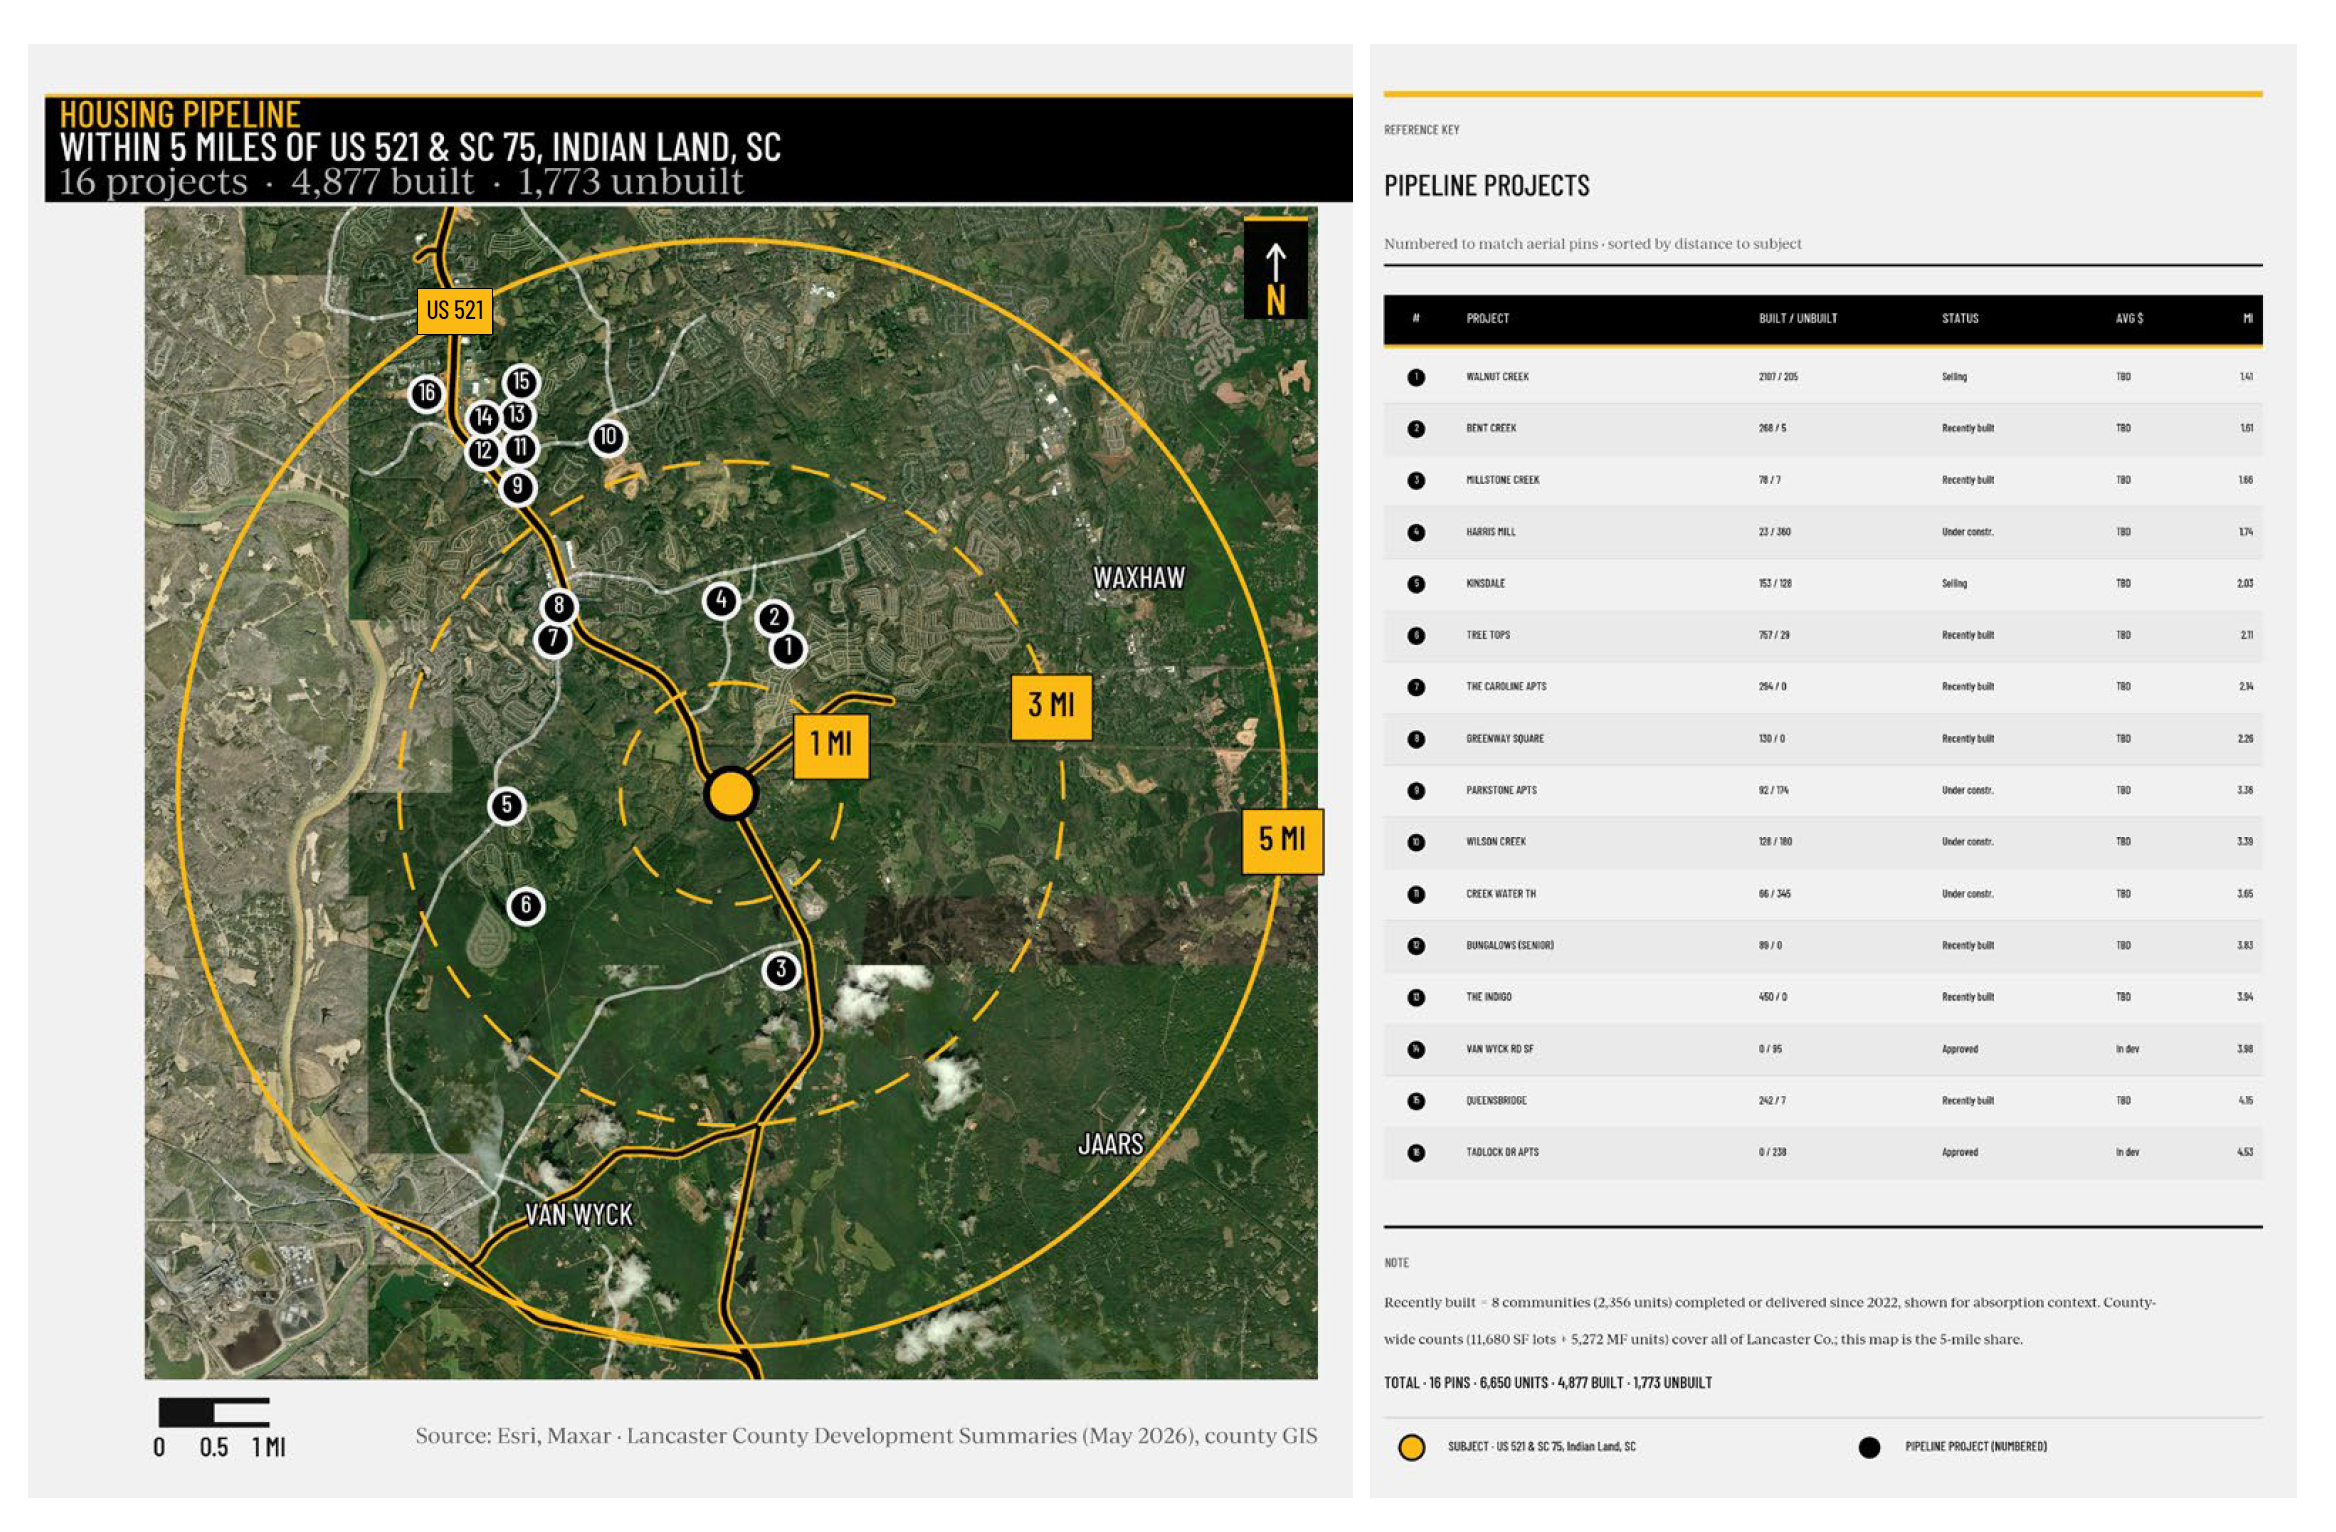Viewport: 2336px width, 1532px height.
Task: Click the BUILT / UNBUILT column header
Action: click(x=1798, y=319)
